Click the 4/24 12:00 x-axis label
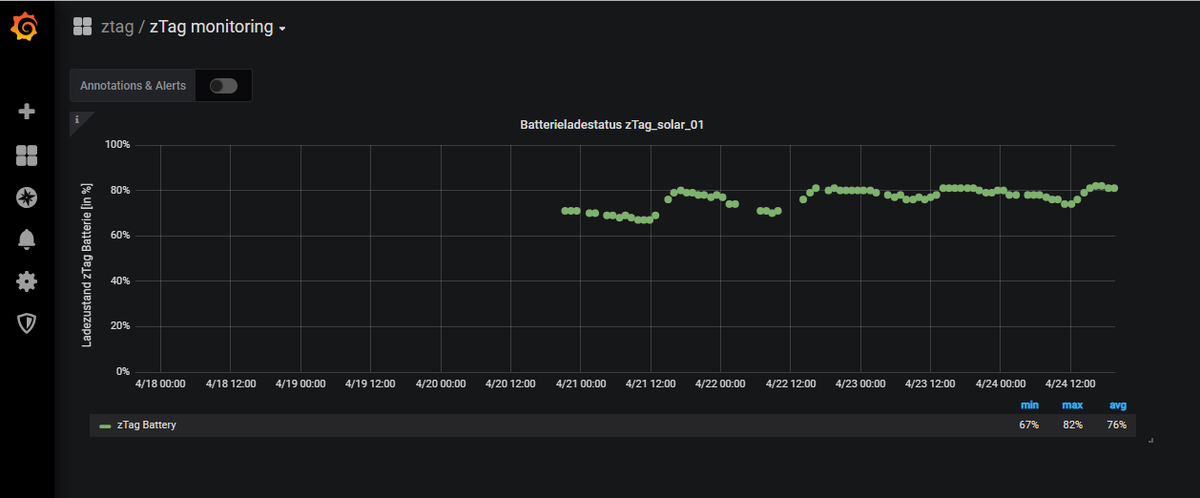This screenshot has height=498, width=1200. tap(1070, 383)
